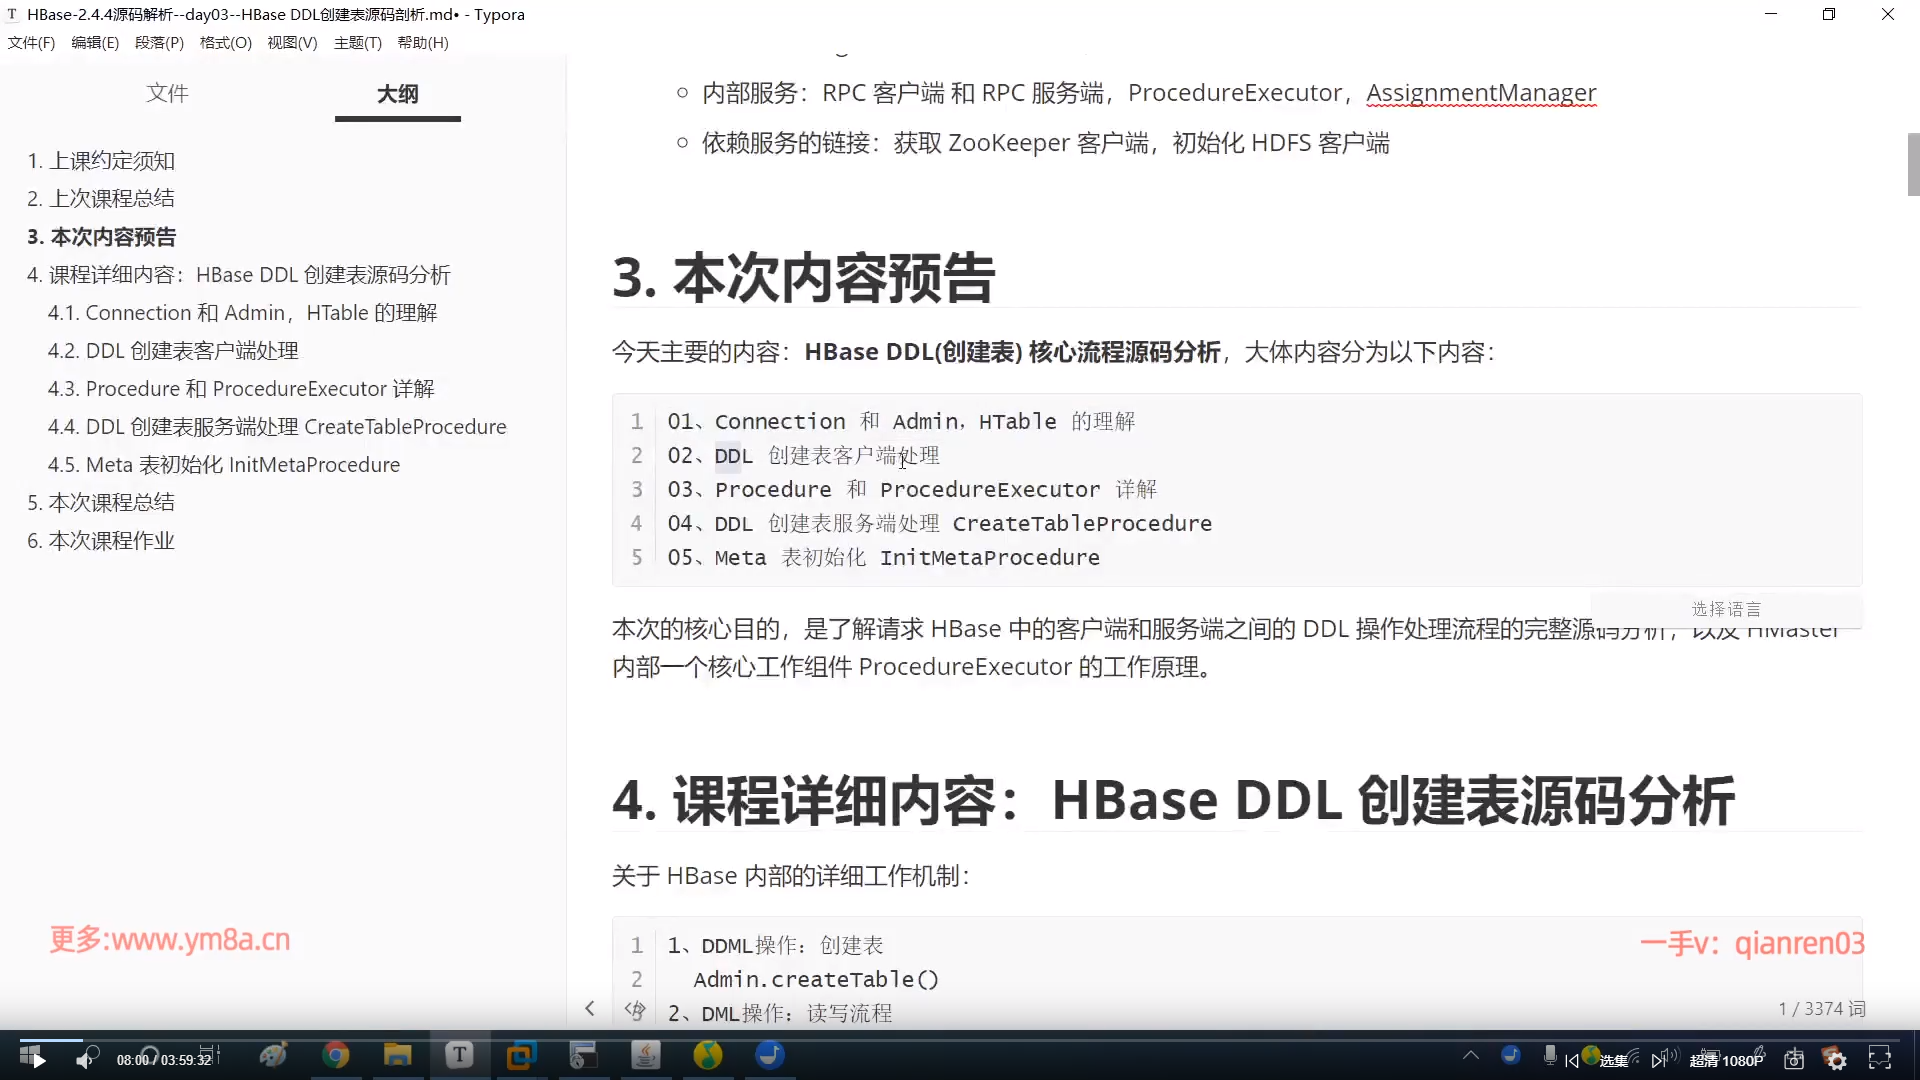1920x1080 pixels.
Task: Open Chrome from the taskbar
Action: point(336,1055)
